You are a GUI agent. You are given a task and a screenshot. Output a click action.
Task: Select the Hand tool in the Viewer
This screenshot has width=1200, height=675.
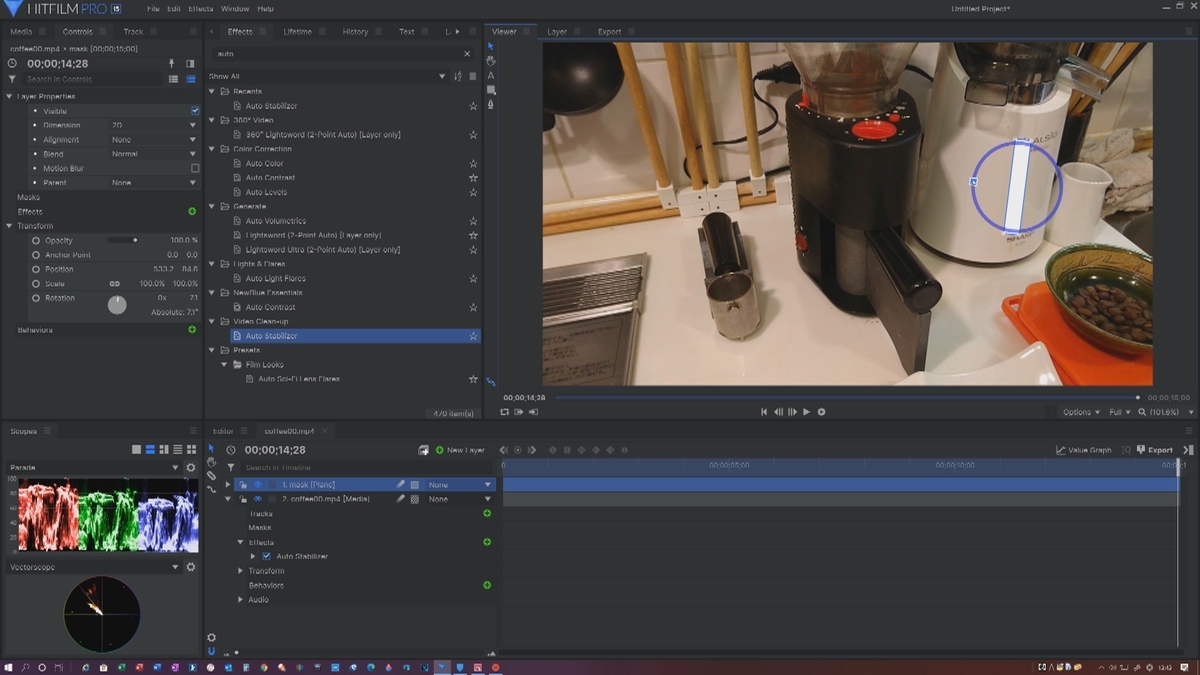[x=491, y=61]
